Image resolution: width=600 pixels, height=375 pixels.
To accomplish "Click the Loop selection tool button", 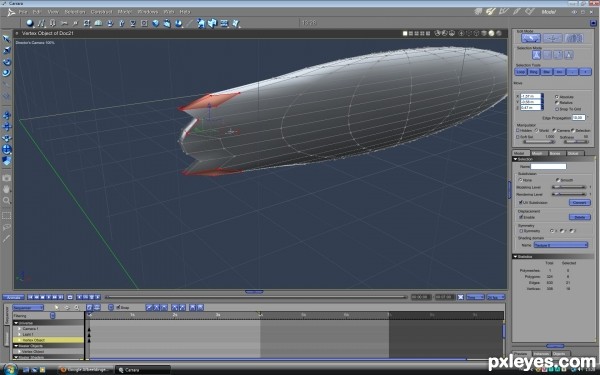I will click(x=521, y=72).
